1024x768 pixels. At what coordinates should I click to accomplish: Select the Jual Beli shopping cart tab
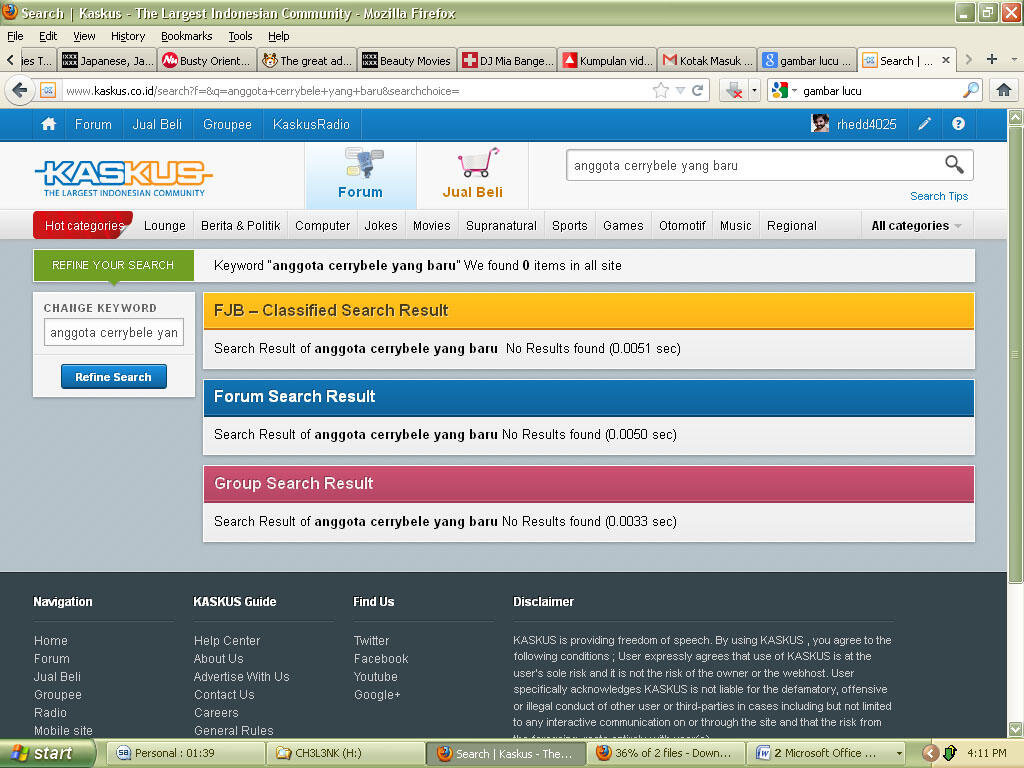click(473, 174)
